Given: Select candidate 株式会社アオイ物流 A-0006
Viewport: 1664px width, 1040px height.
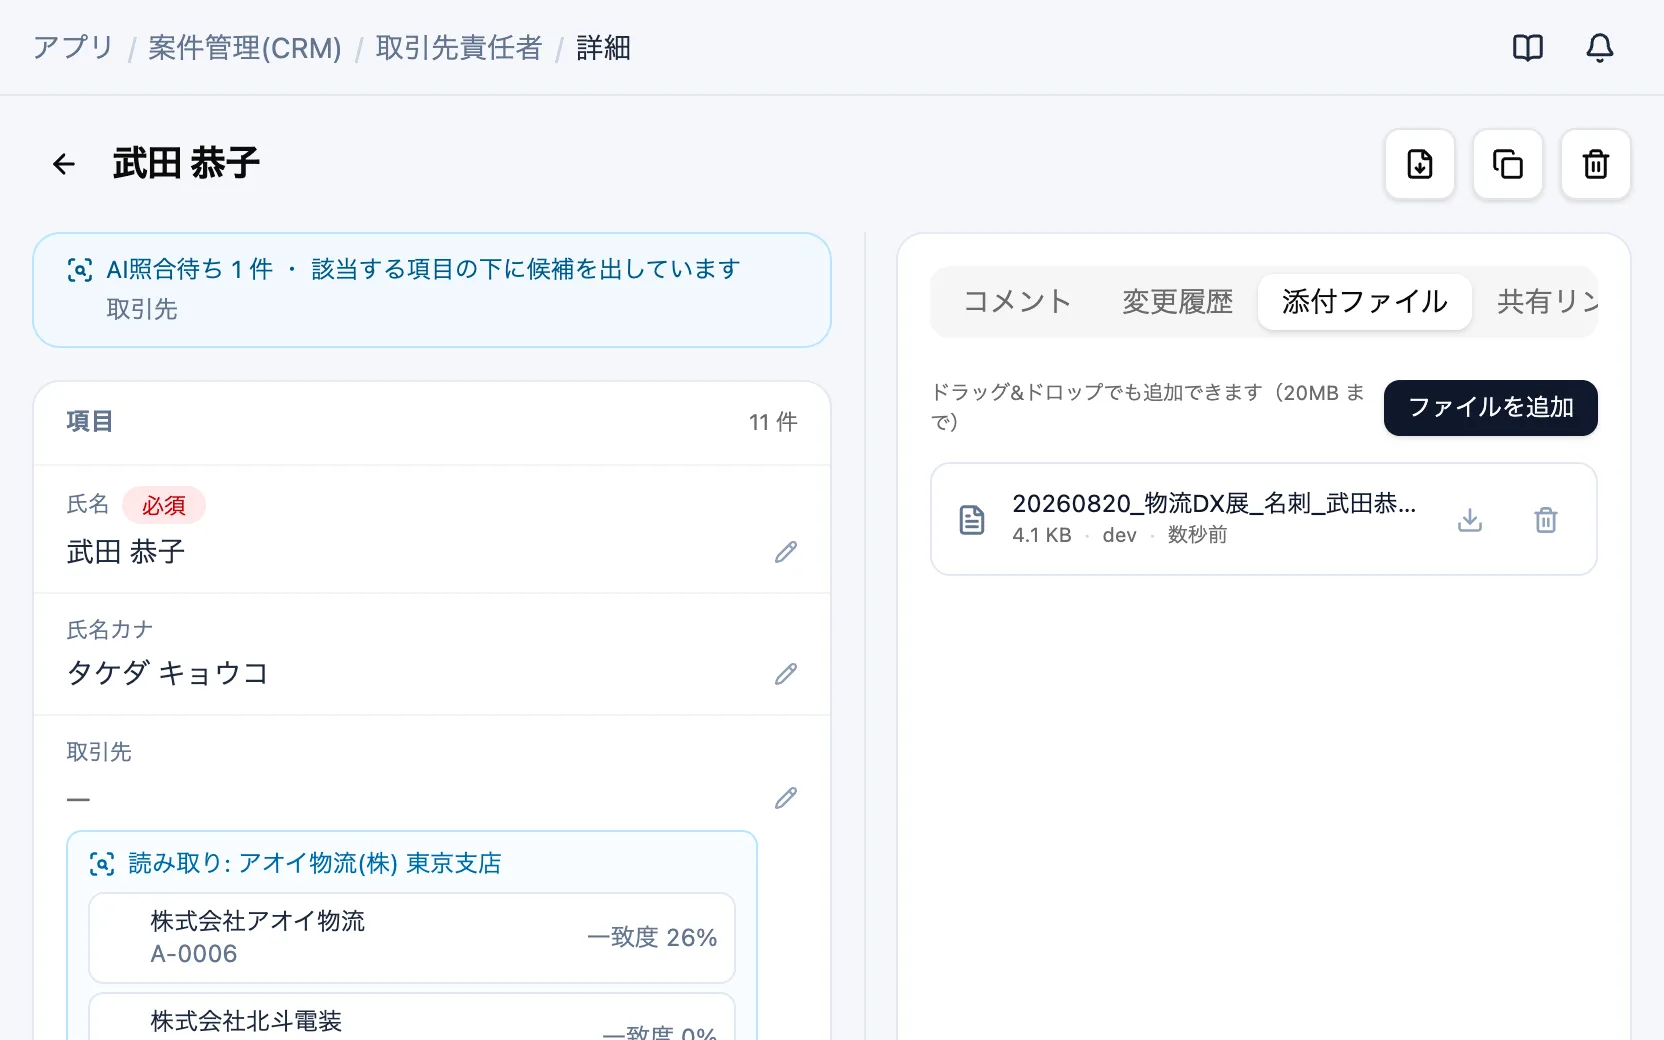Looking at the screenshot, I should coord(412,938).
